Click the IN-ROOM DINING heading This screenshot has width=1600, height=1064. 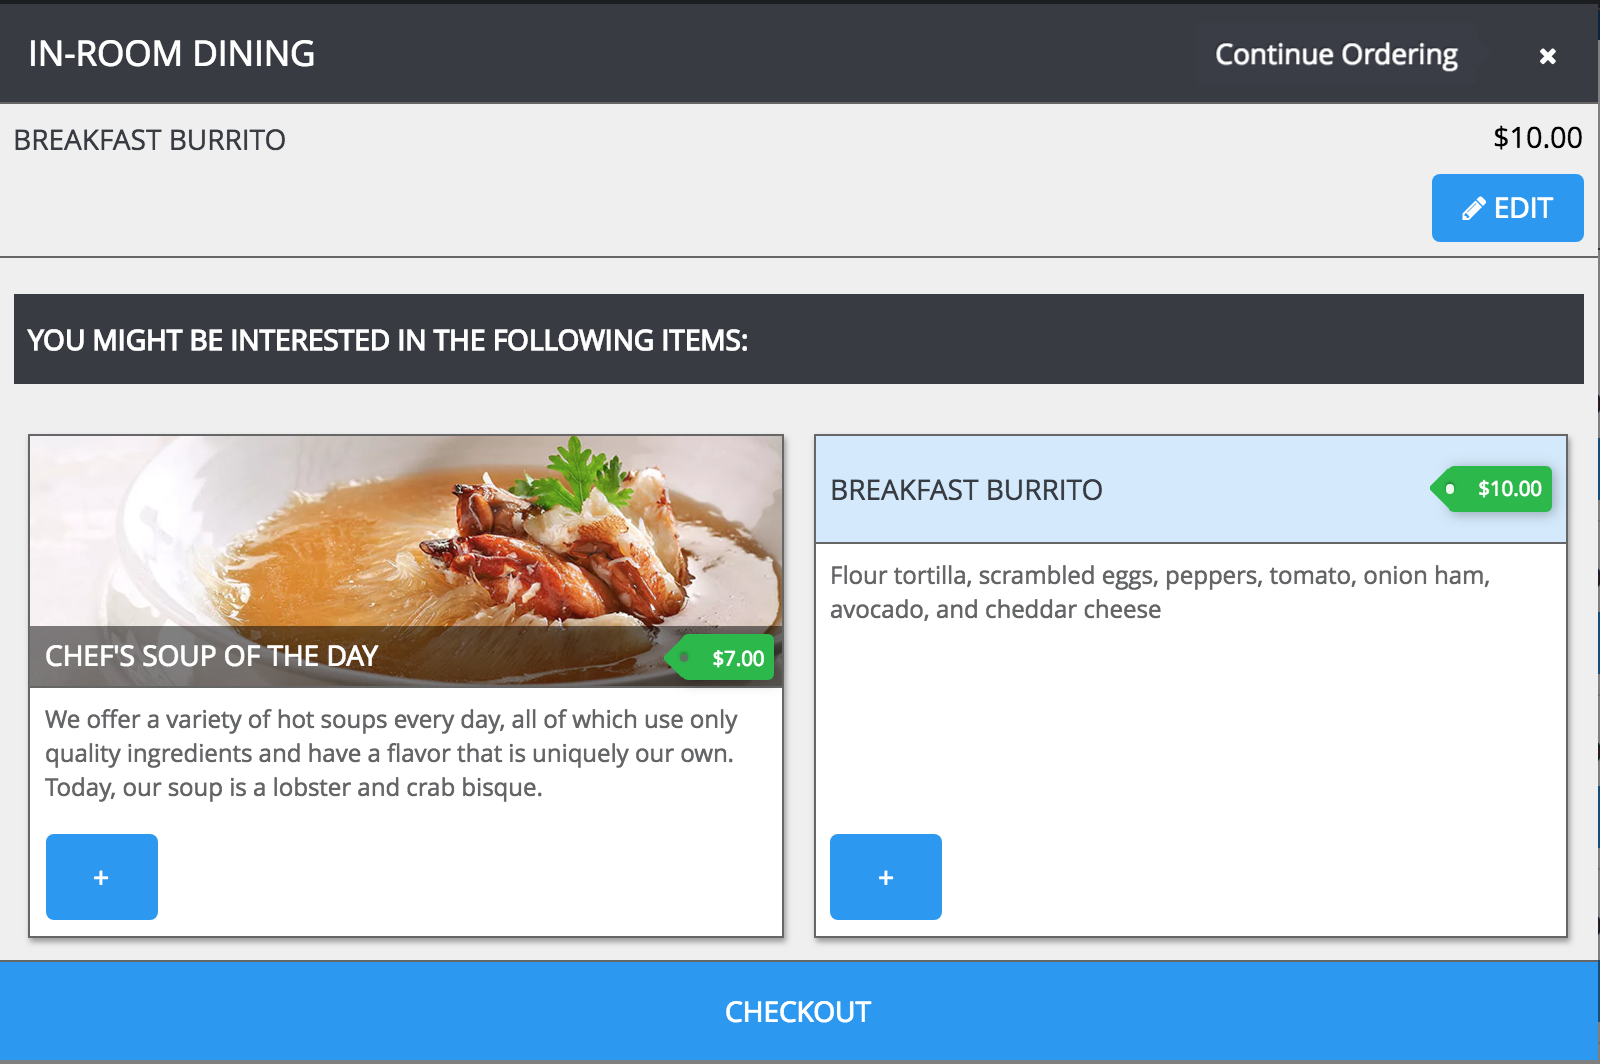(x=172, y=54)
